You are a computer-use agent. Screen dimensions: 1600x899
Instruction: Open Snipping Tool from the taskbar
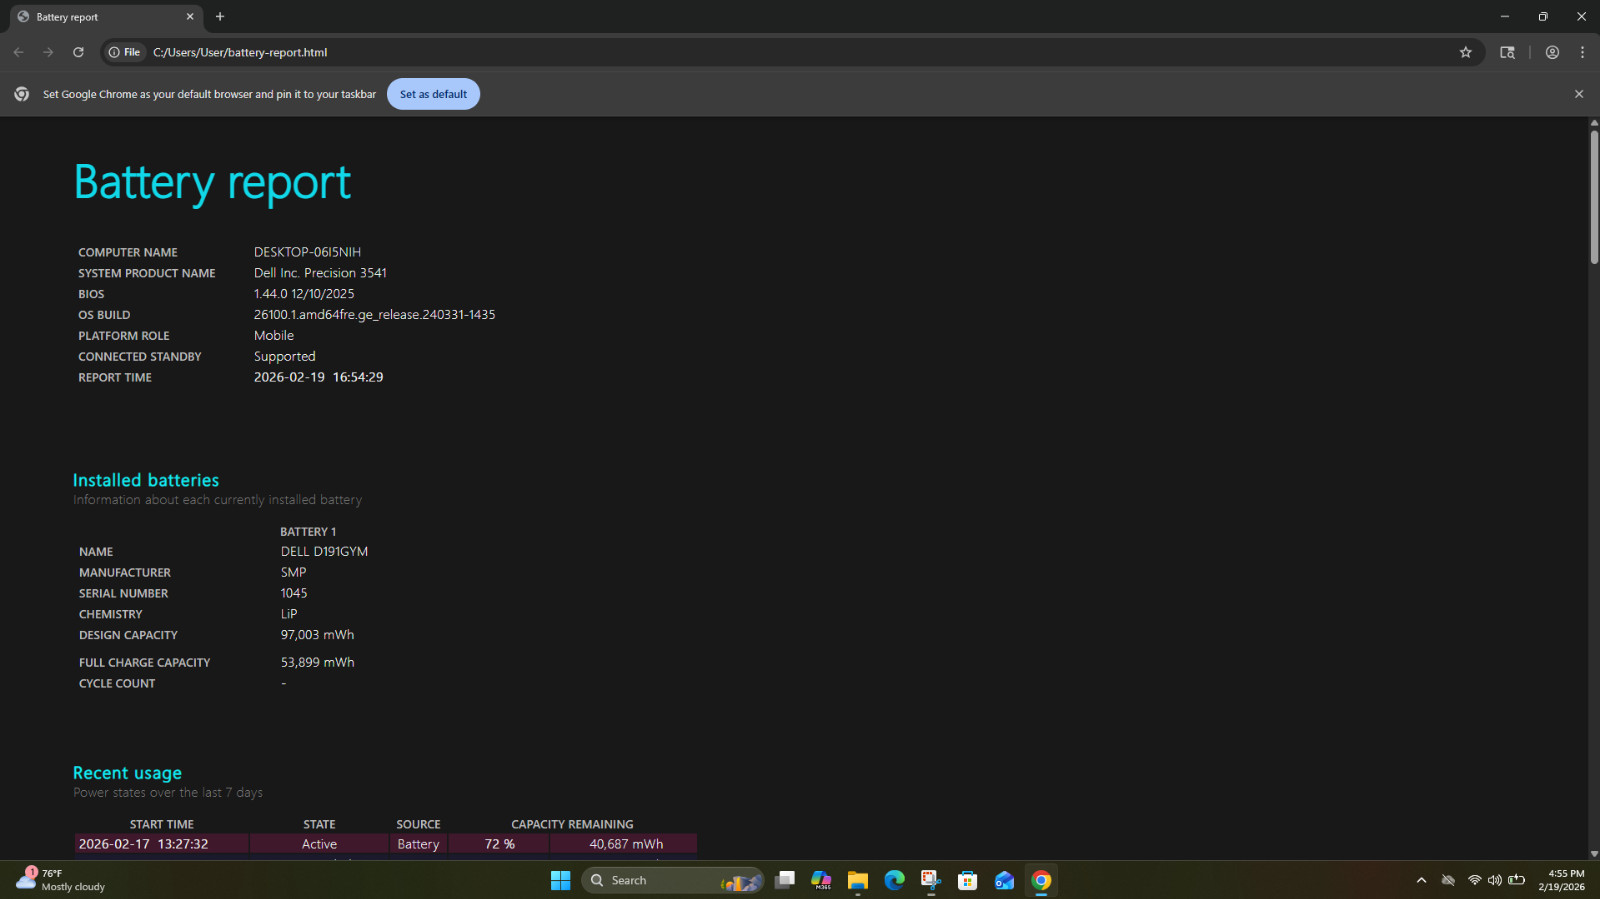pos(931,880)
